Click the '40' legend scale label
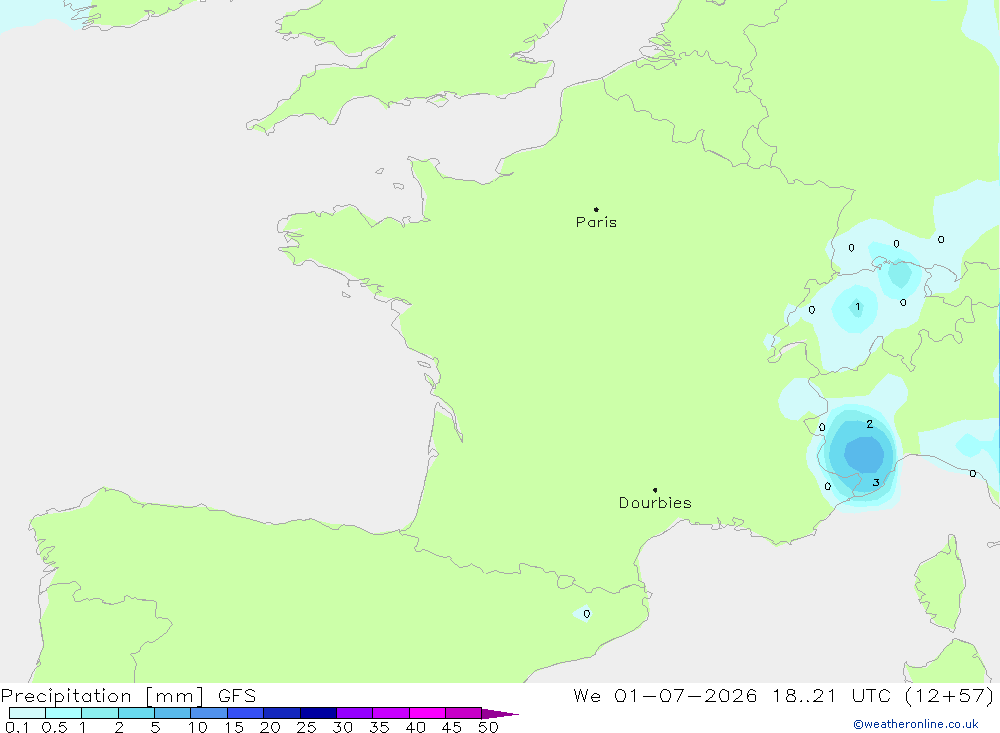Image resolution: width=1000 pixels, height=733 pixels. (416, 727)
